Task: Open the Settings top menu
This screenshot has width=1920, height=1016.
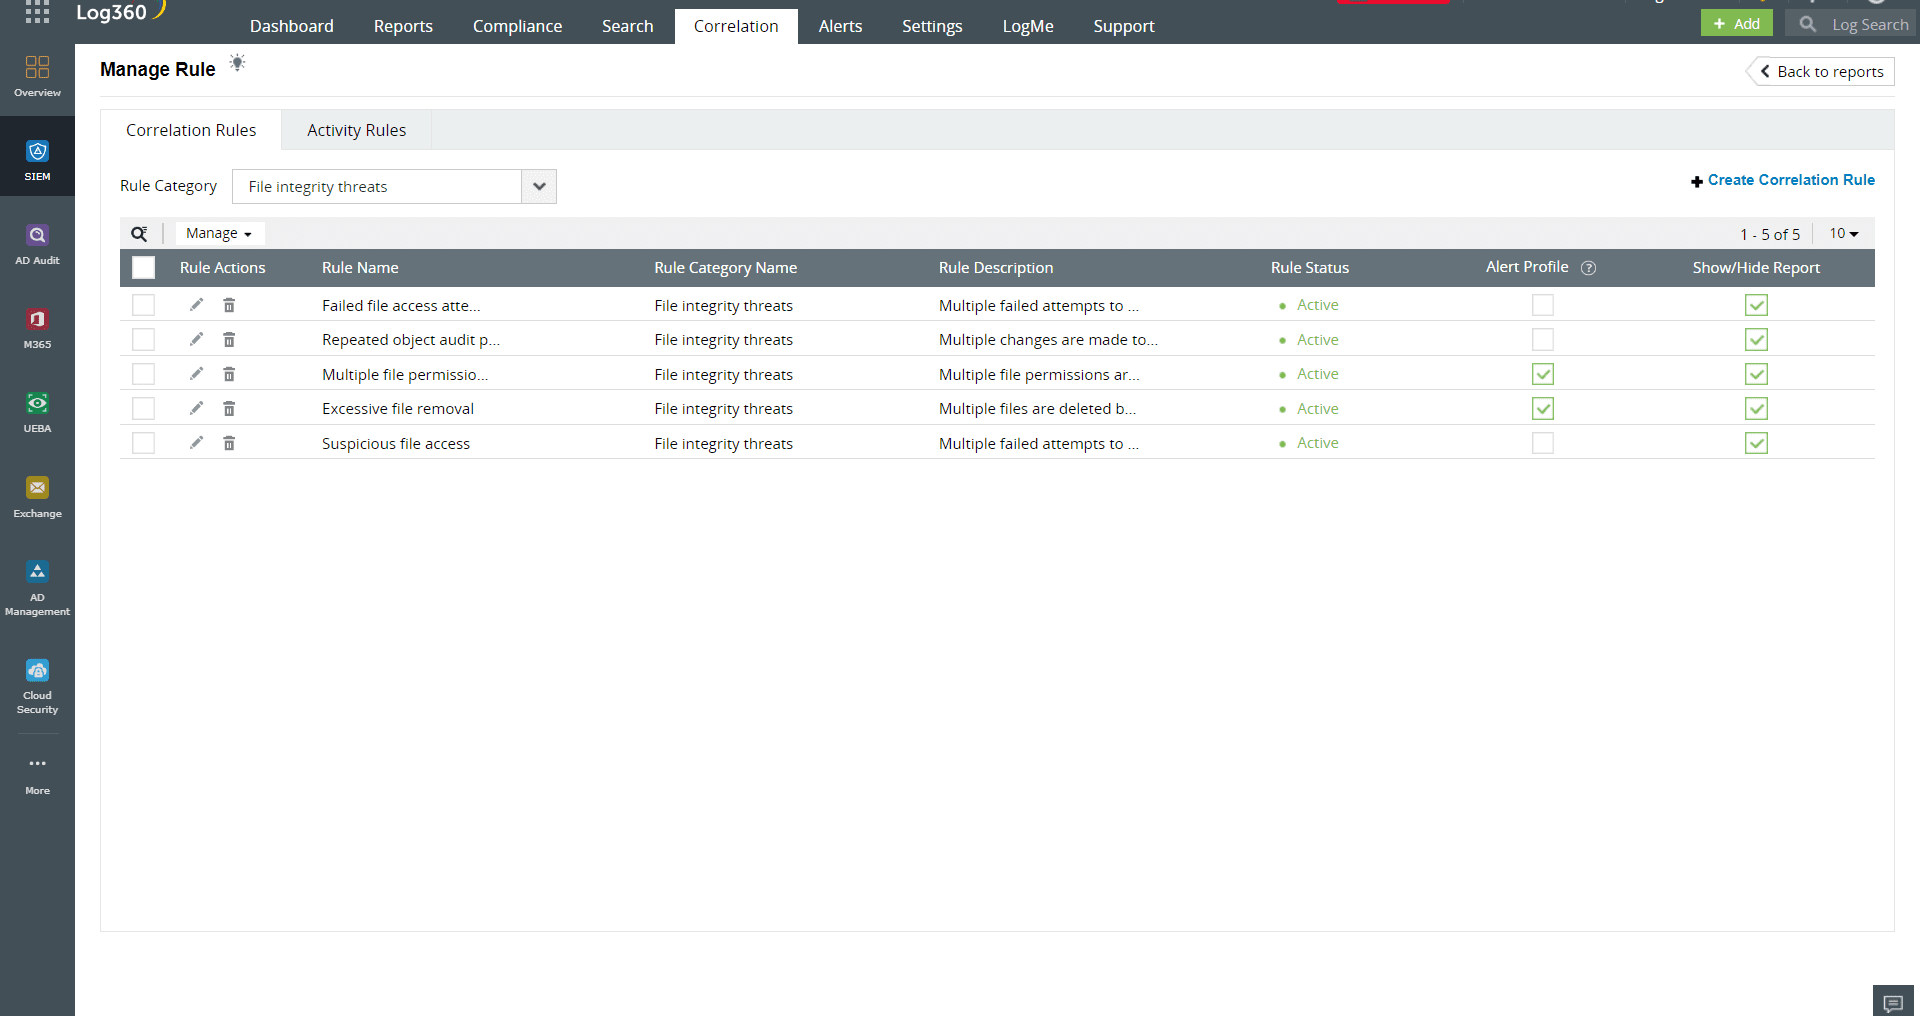Action: tap(932, 26)
